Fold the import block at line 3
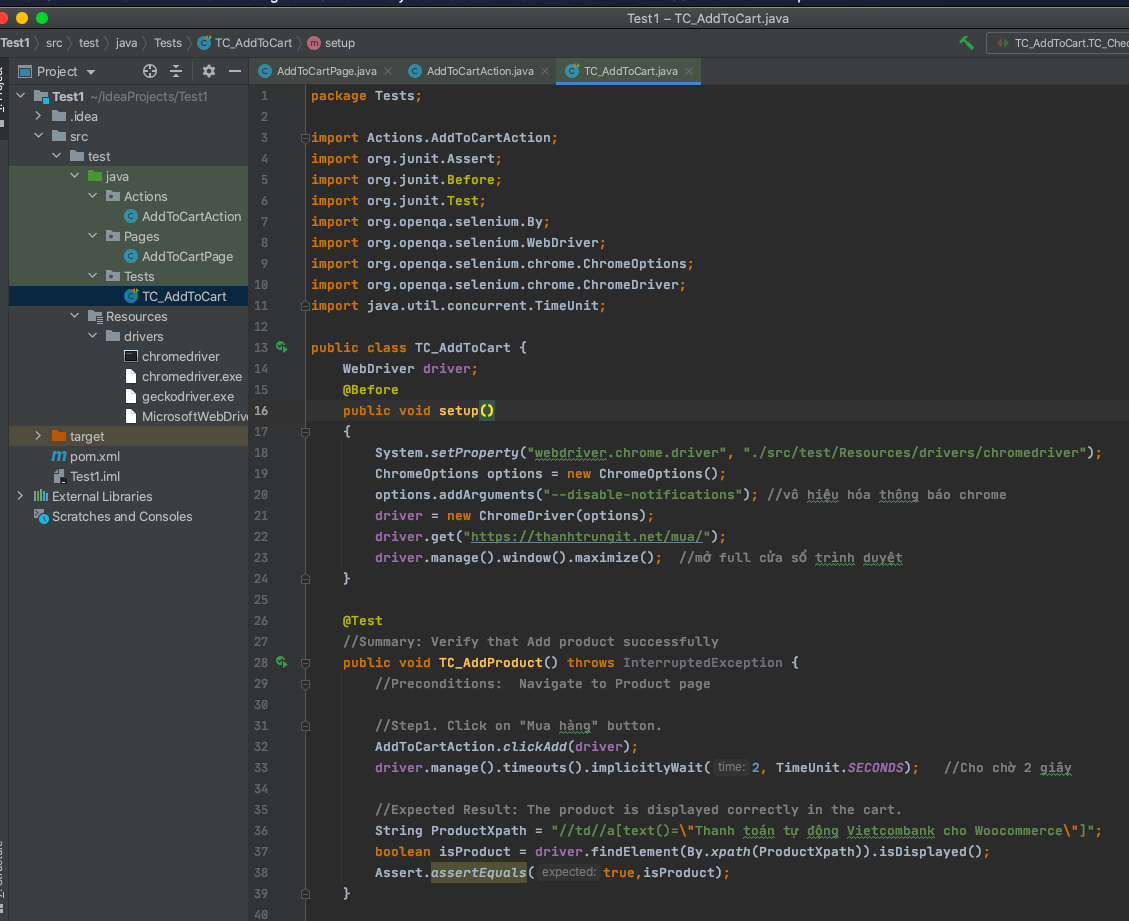 (x=305, y=138)
